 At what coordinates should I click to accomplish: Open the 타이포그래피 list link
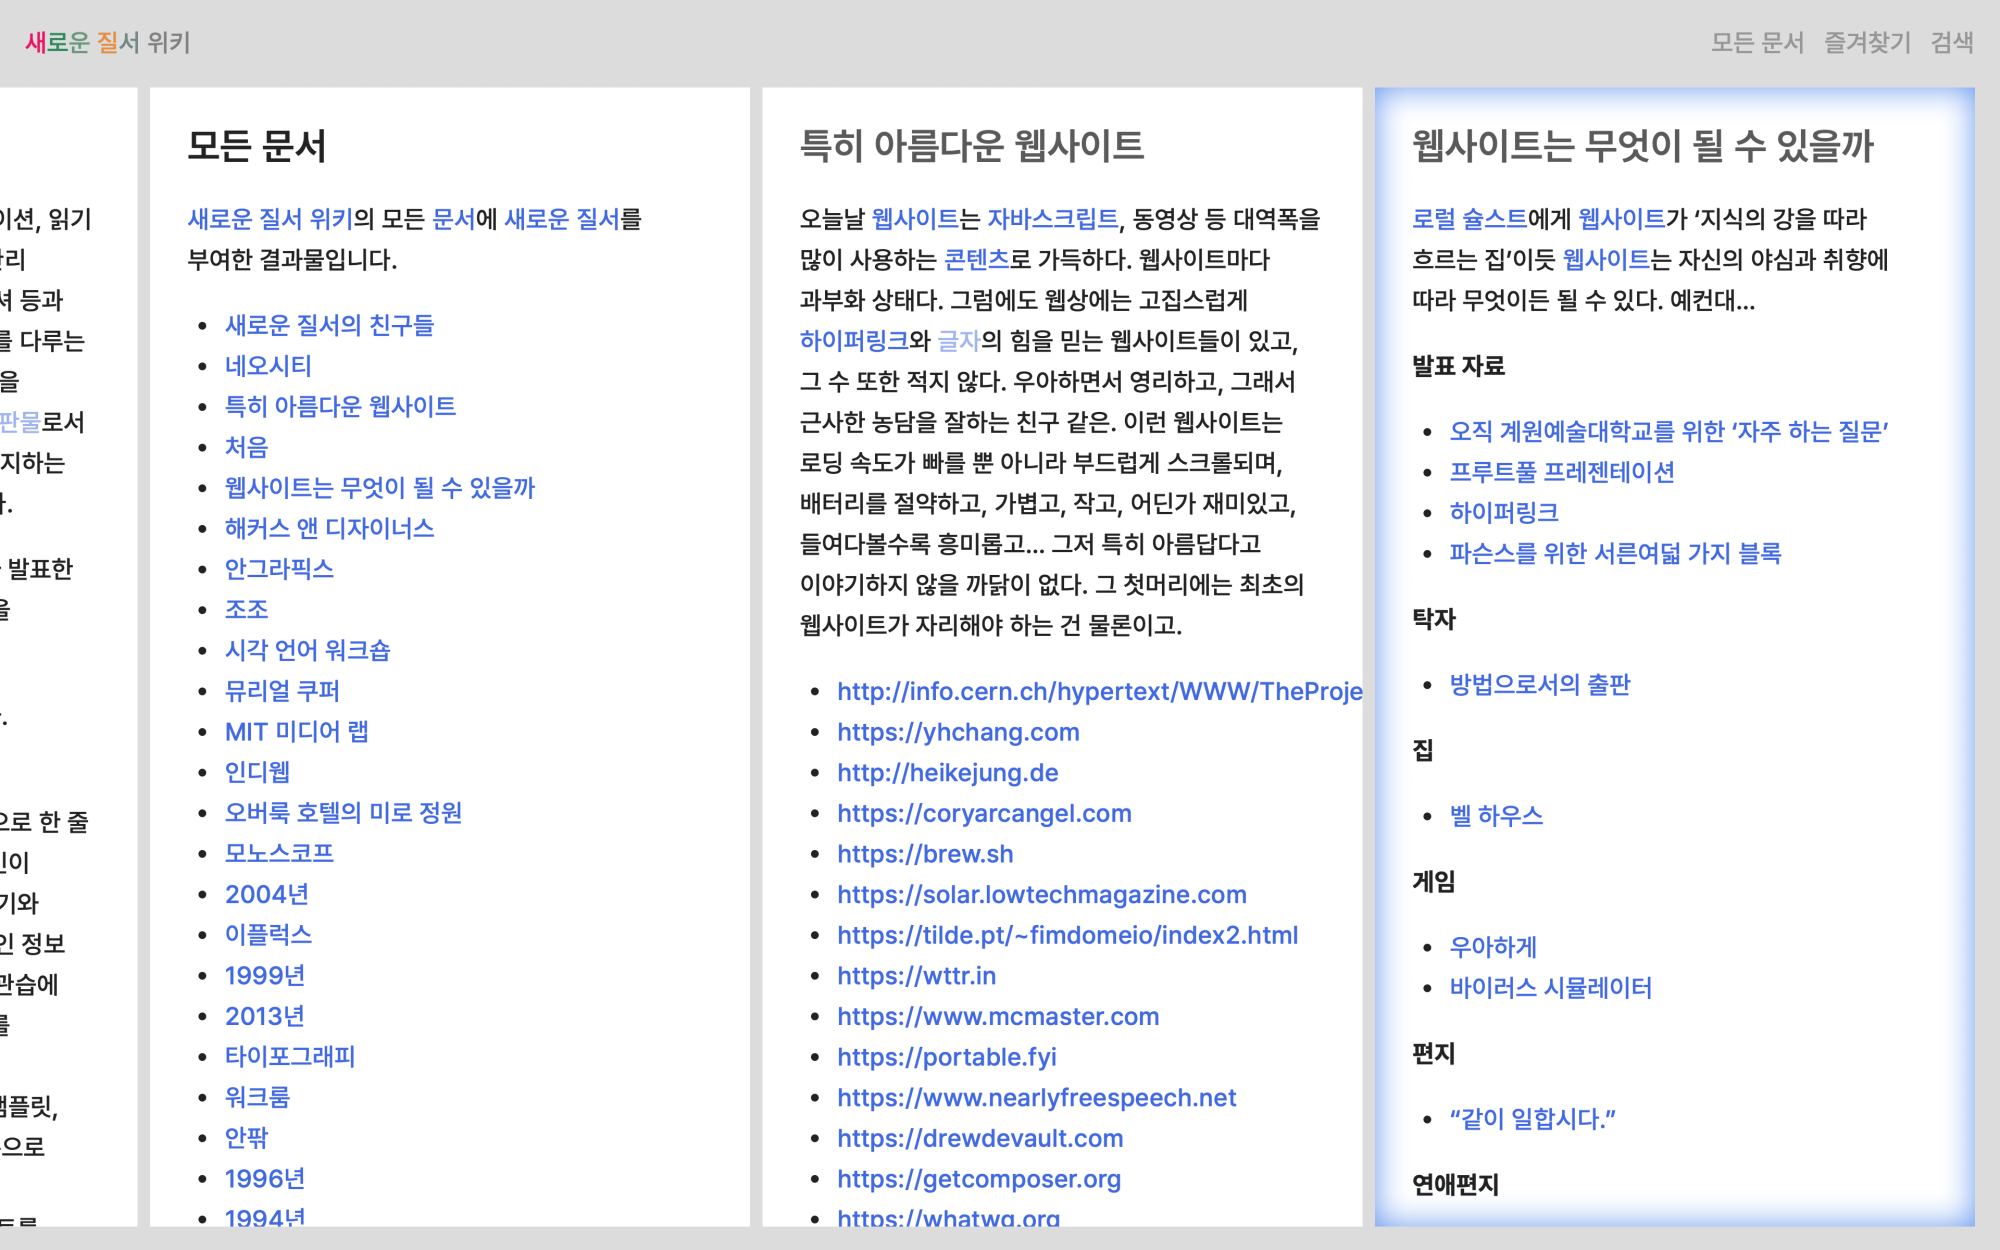[290, 1056]
